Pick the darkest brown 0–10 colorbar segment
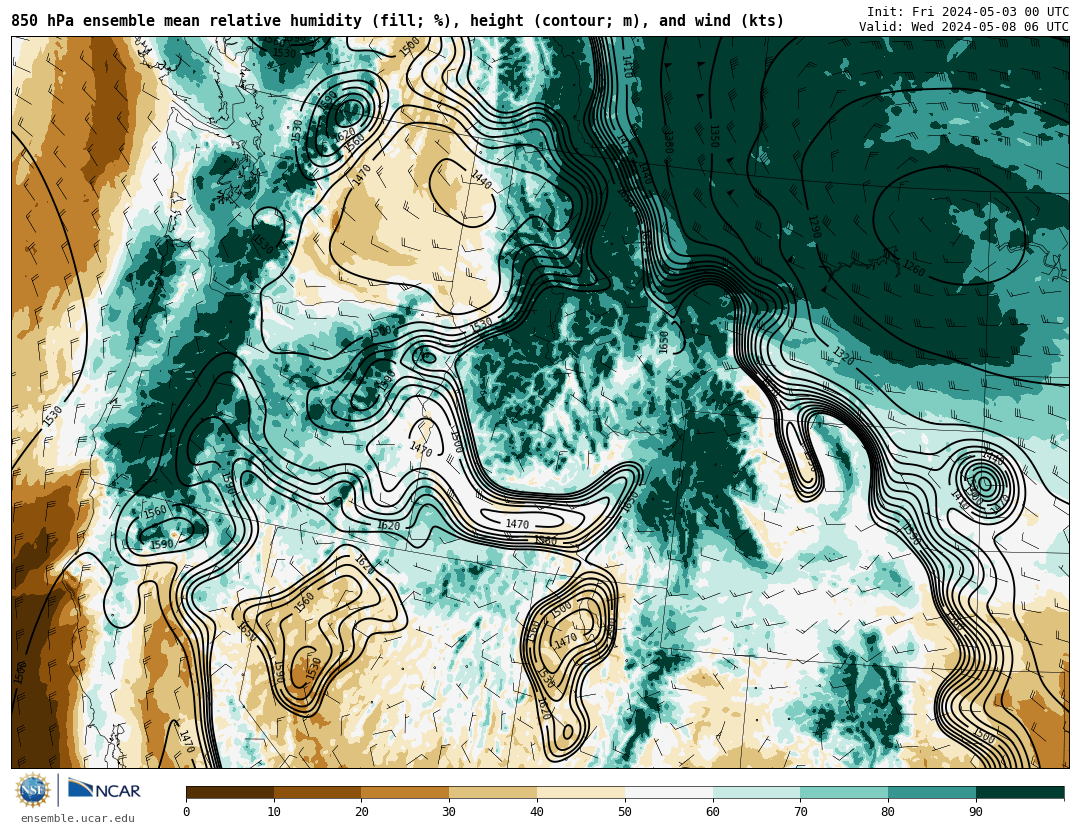Screen dimensions: 1080x831 (x=230, y=793)
